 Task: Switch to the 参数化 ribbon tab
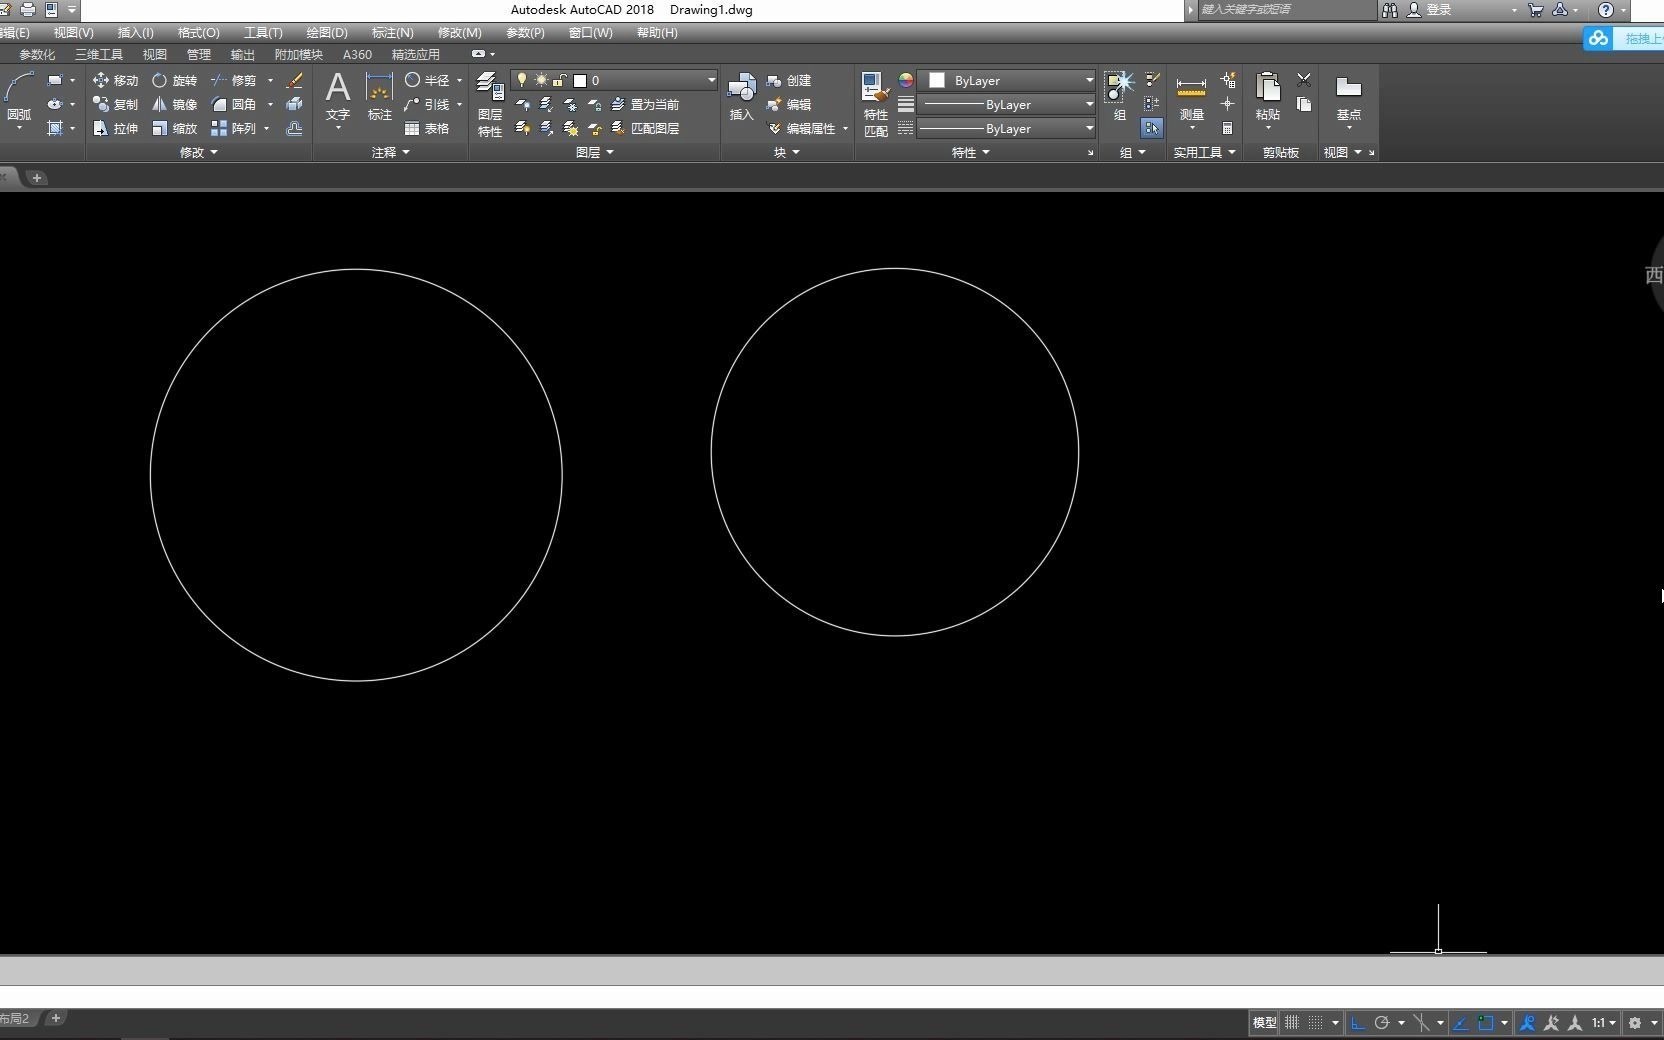[x=37, y=55]
